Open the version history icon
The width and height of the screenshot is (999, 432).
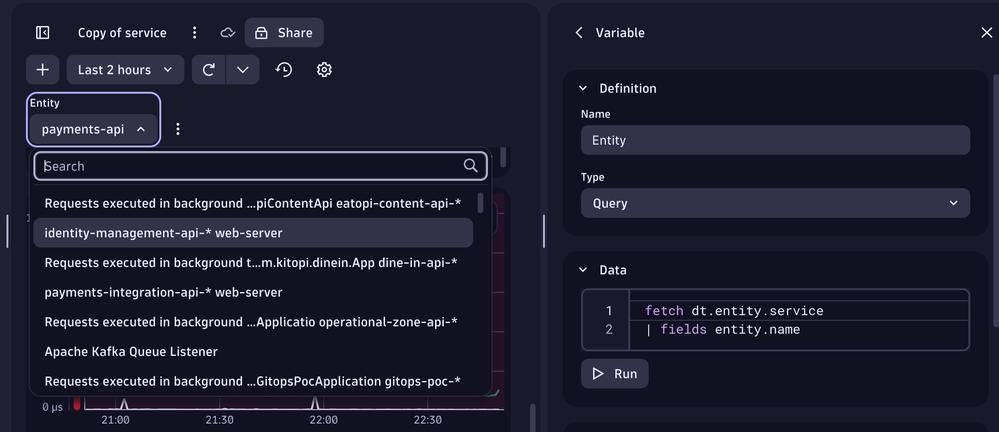[285, 70]
